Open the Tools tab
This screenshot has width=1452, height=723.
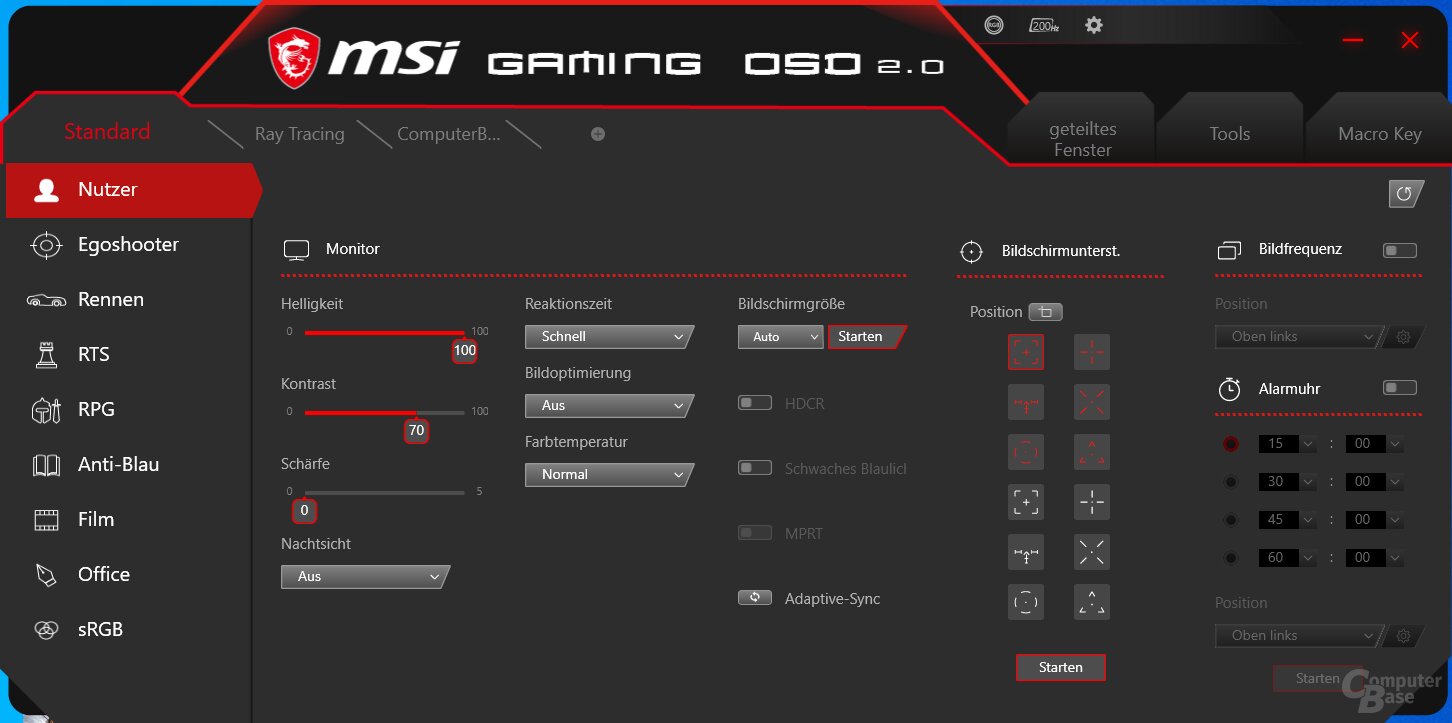(1229, 134)
